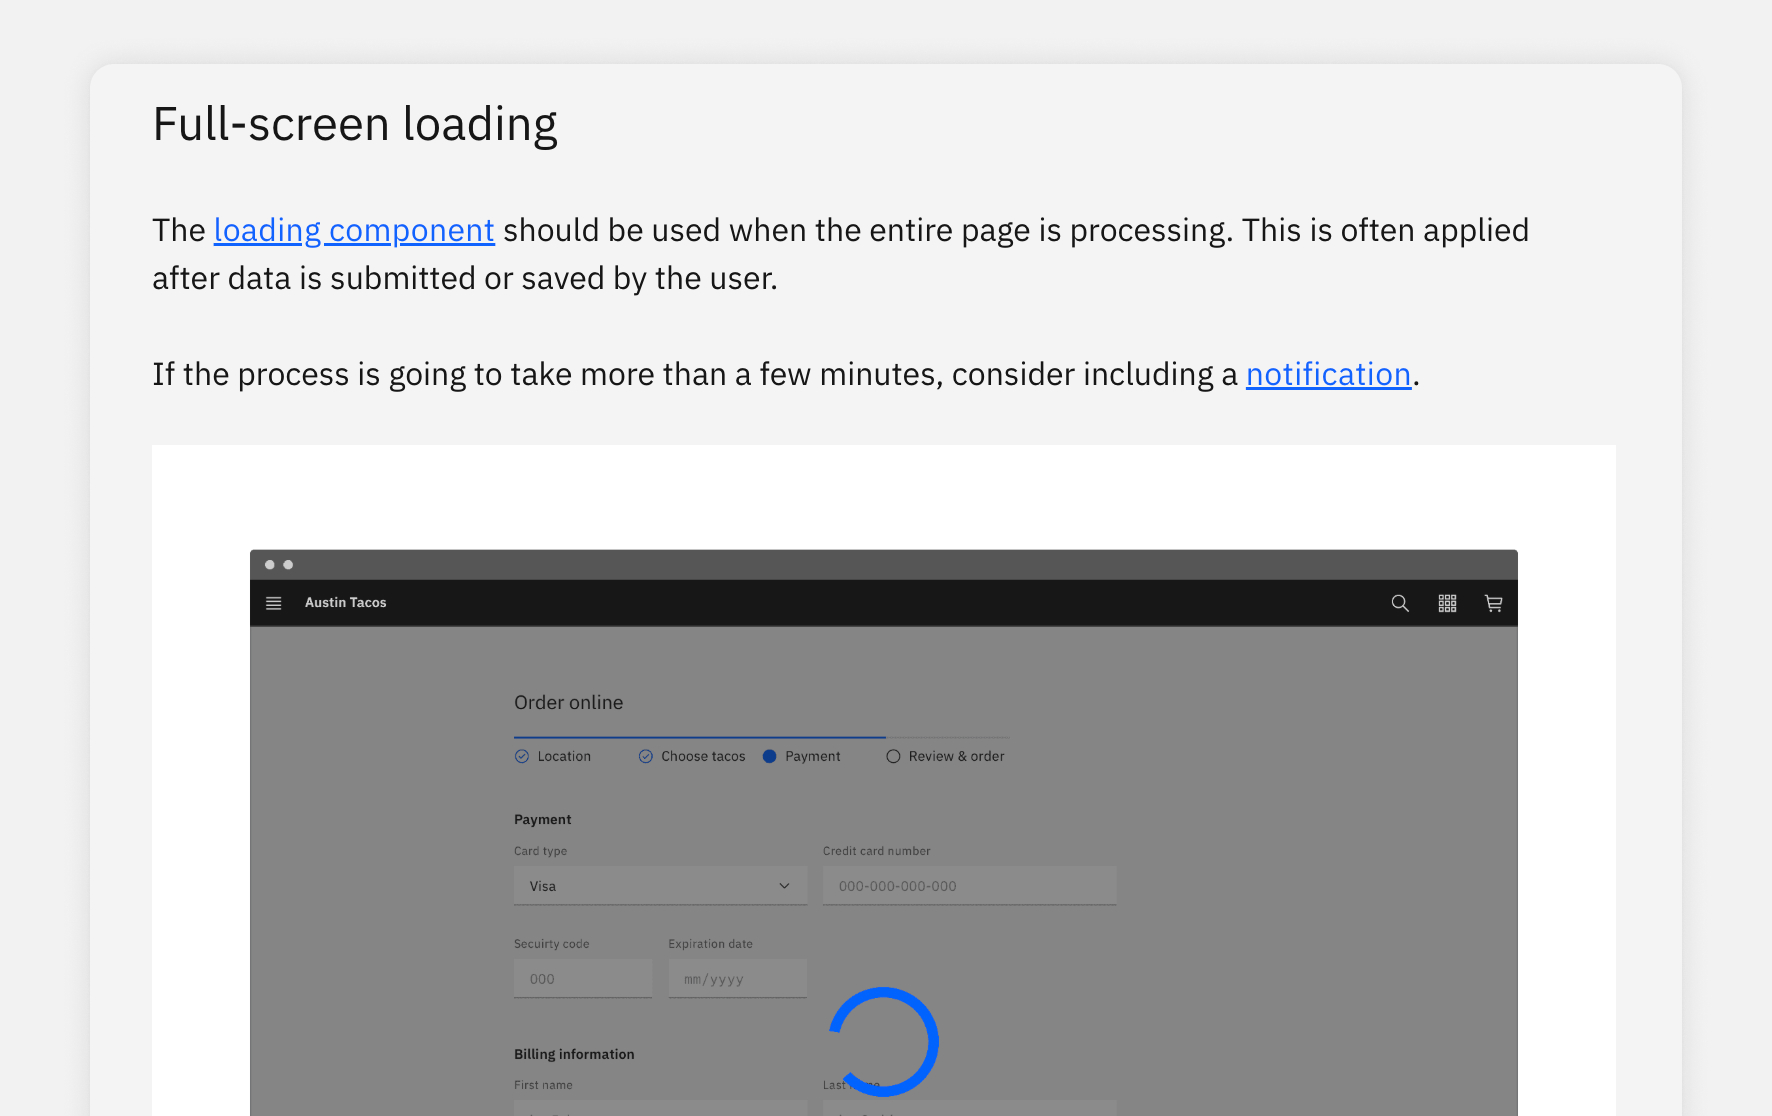
Task: Open the app switcher grid icon
Action: [x=1447, y=603]
